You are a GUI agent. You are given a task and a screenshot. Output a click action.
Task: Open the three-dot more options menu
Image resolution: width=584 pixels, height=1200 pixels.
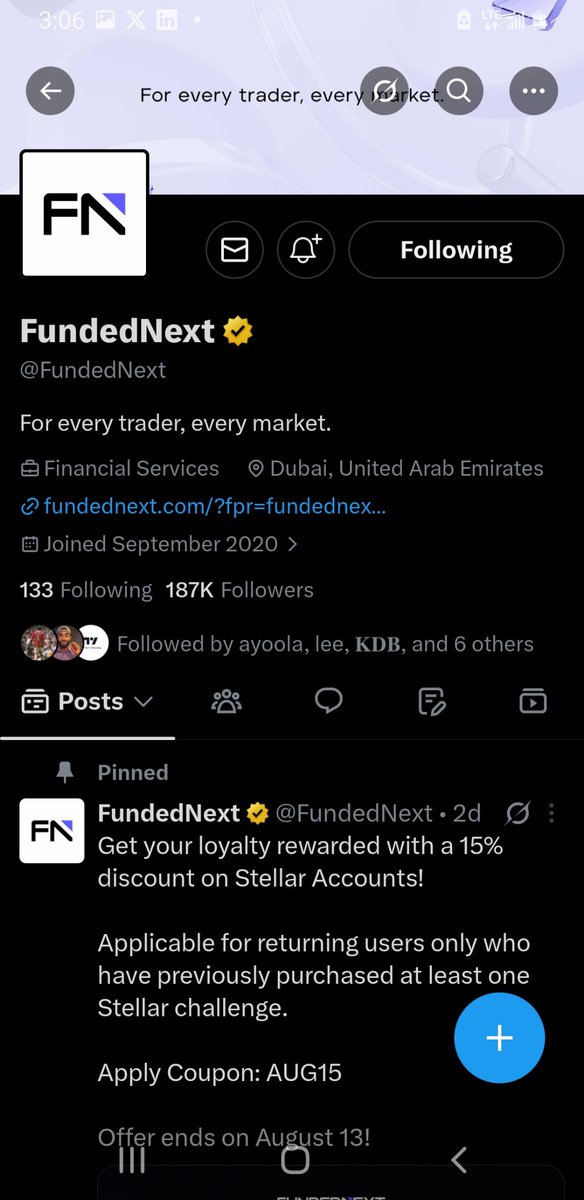pos(533,92)
